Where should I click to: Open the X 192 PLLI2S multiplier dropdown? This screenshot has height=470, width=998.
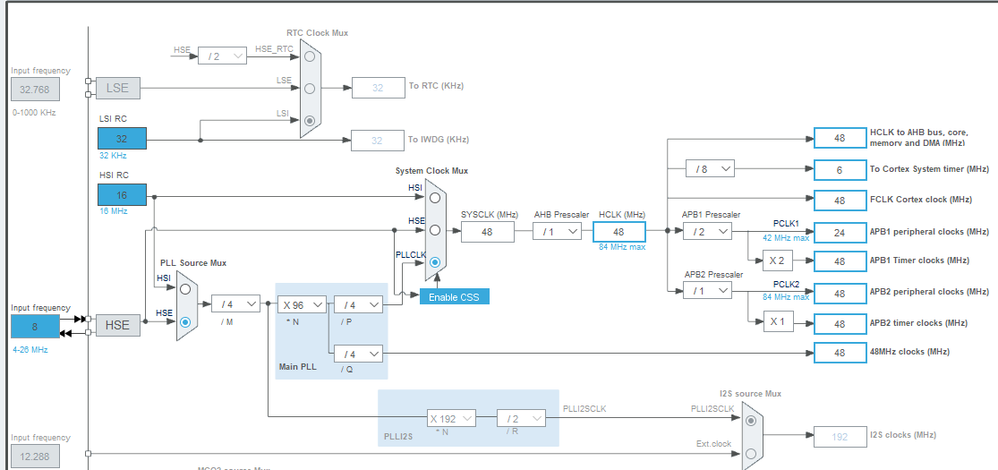(451, 418)
